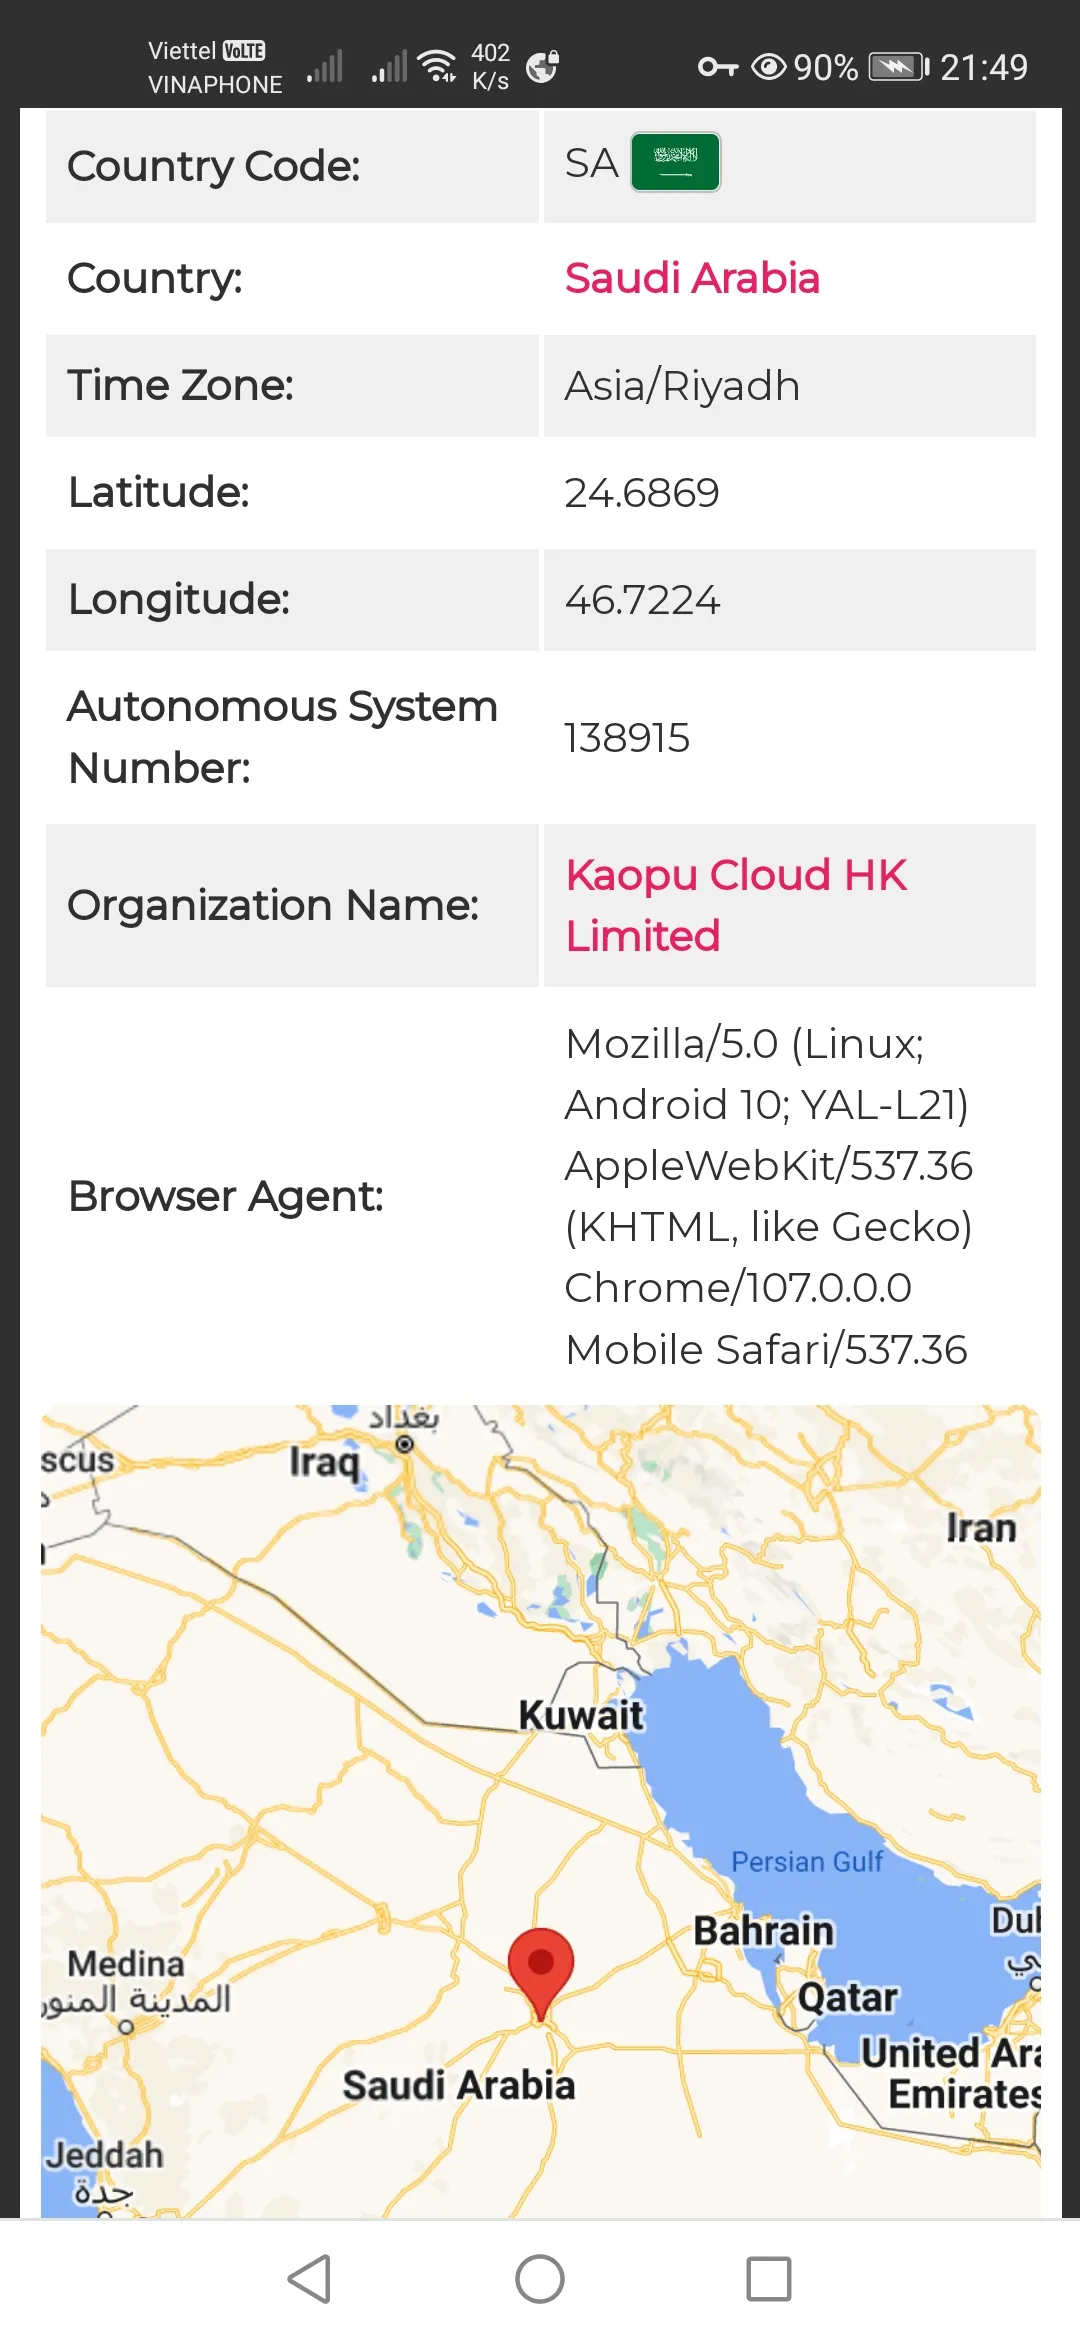The height and width of the screenshot is (2340, 1080).
Task: Tap the red location pin on map
Action: 540,1975
